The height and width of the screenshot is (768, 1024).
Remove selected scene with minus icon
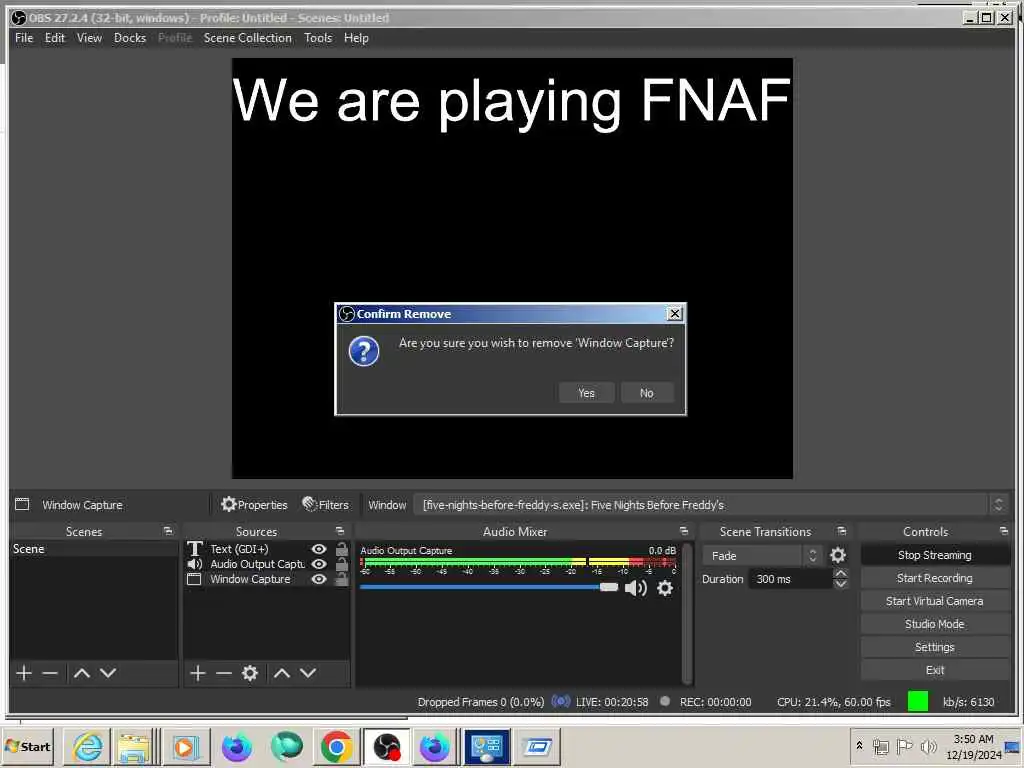pyautogui.click(x=50, y=673)
